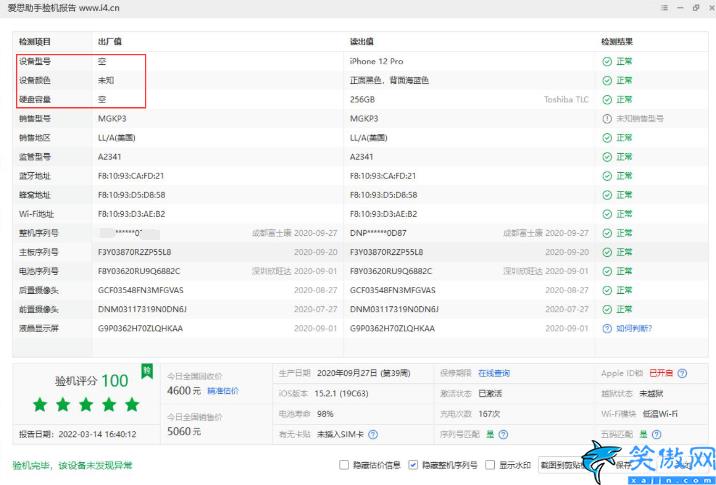Select factory mainboard serial F3Y03870R2ZP55L8

click(x=134, y=252)
